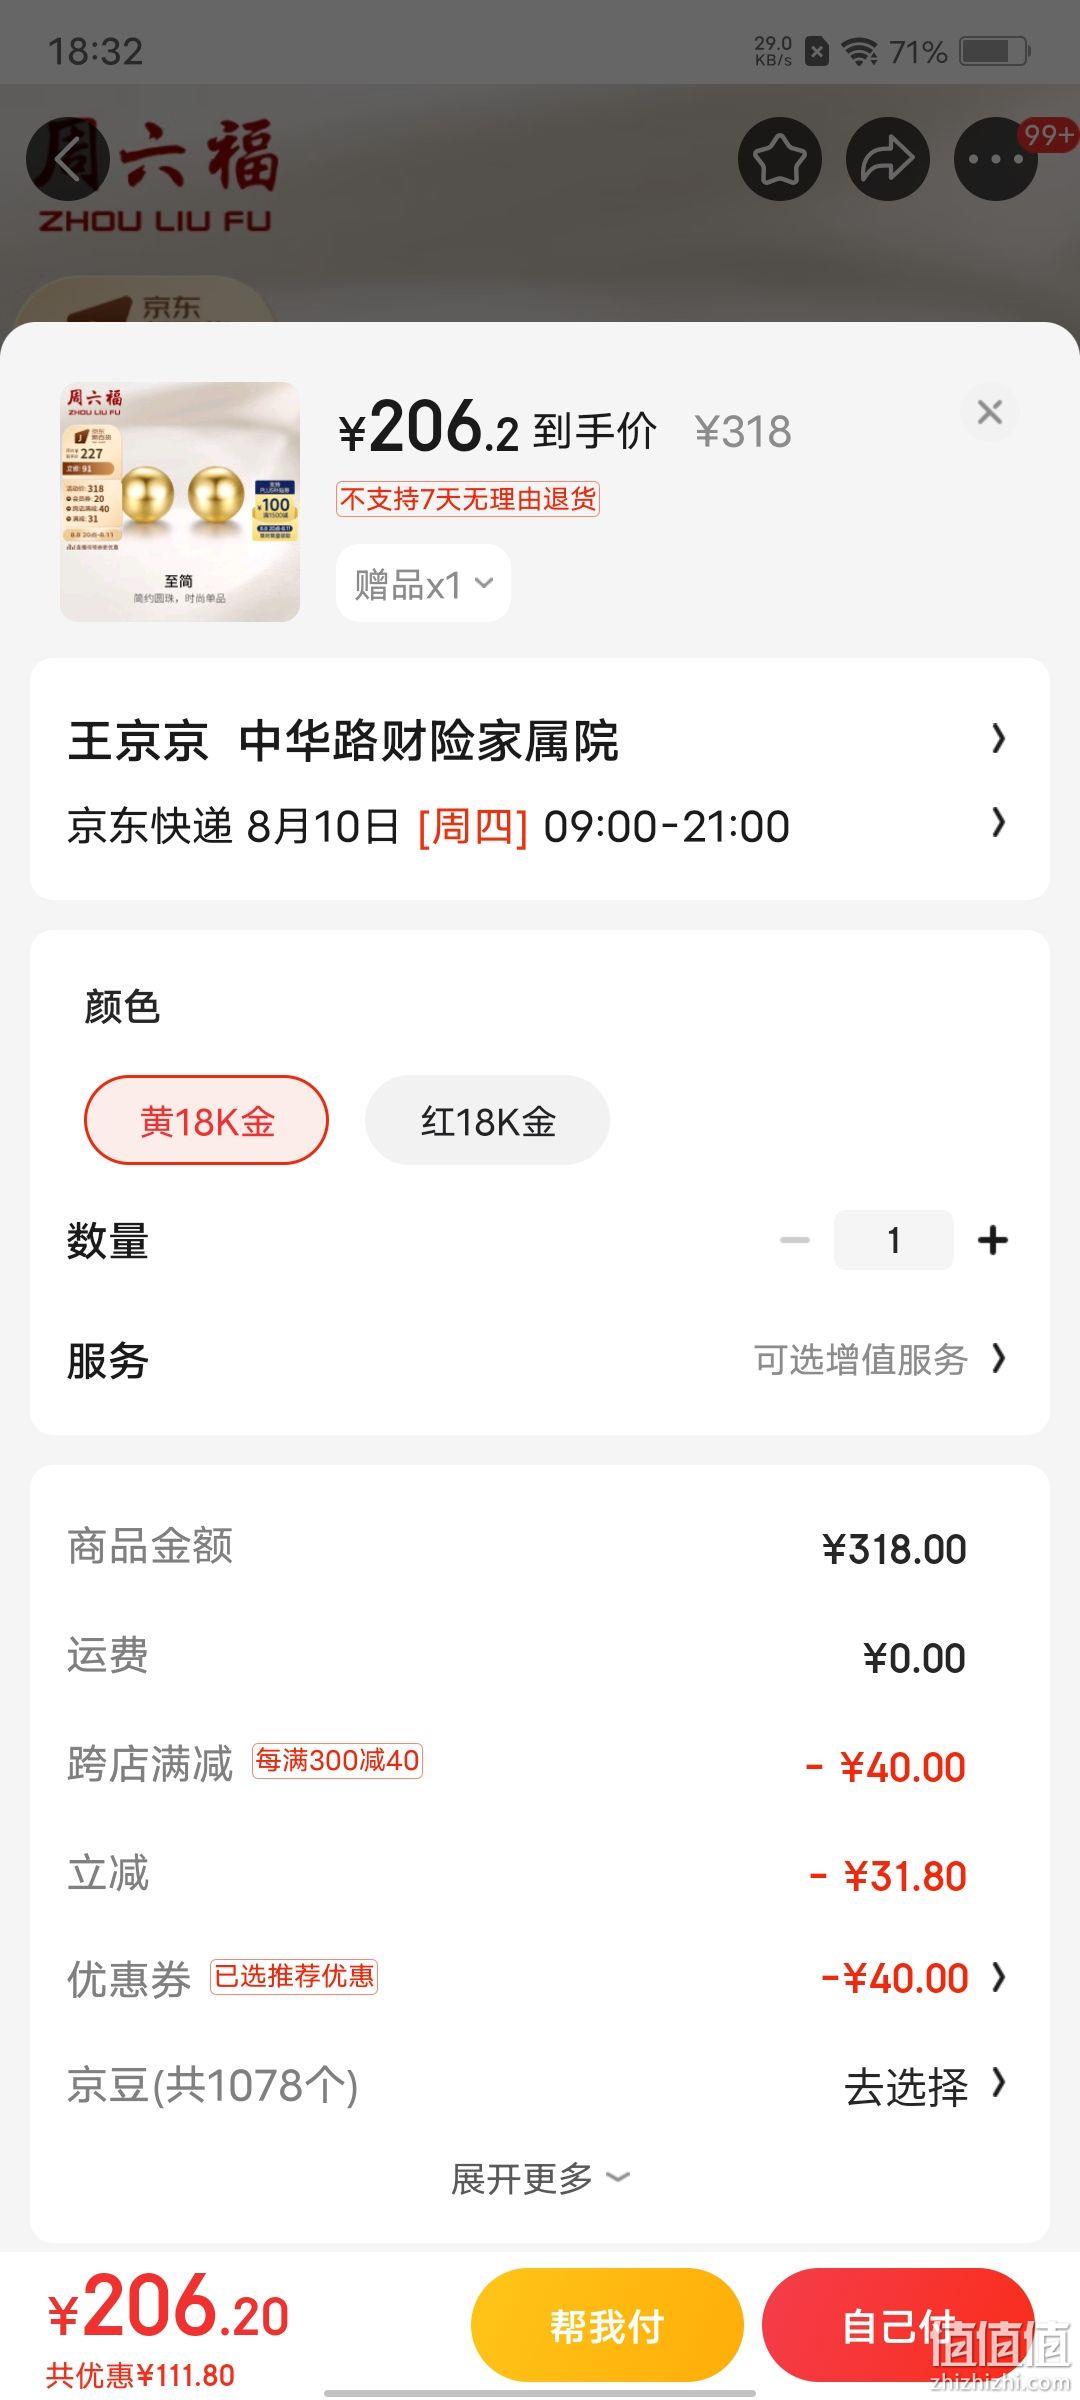Tap the 自己付 pay button
This screenshot has width=1080, height=2400.
click(898, 2325)
